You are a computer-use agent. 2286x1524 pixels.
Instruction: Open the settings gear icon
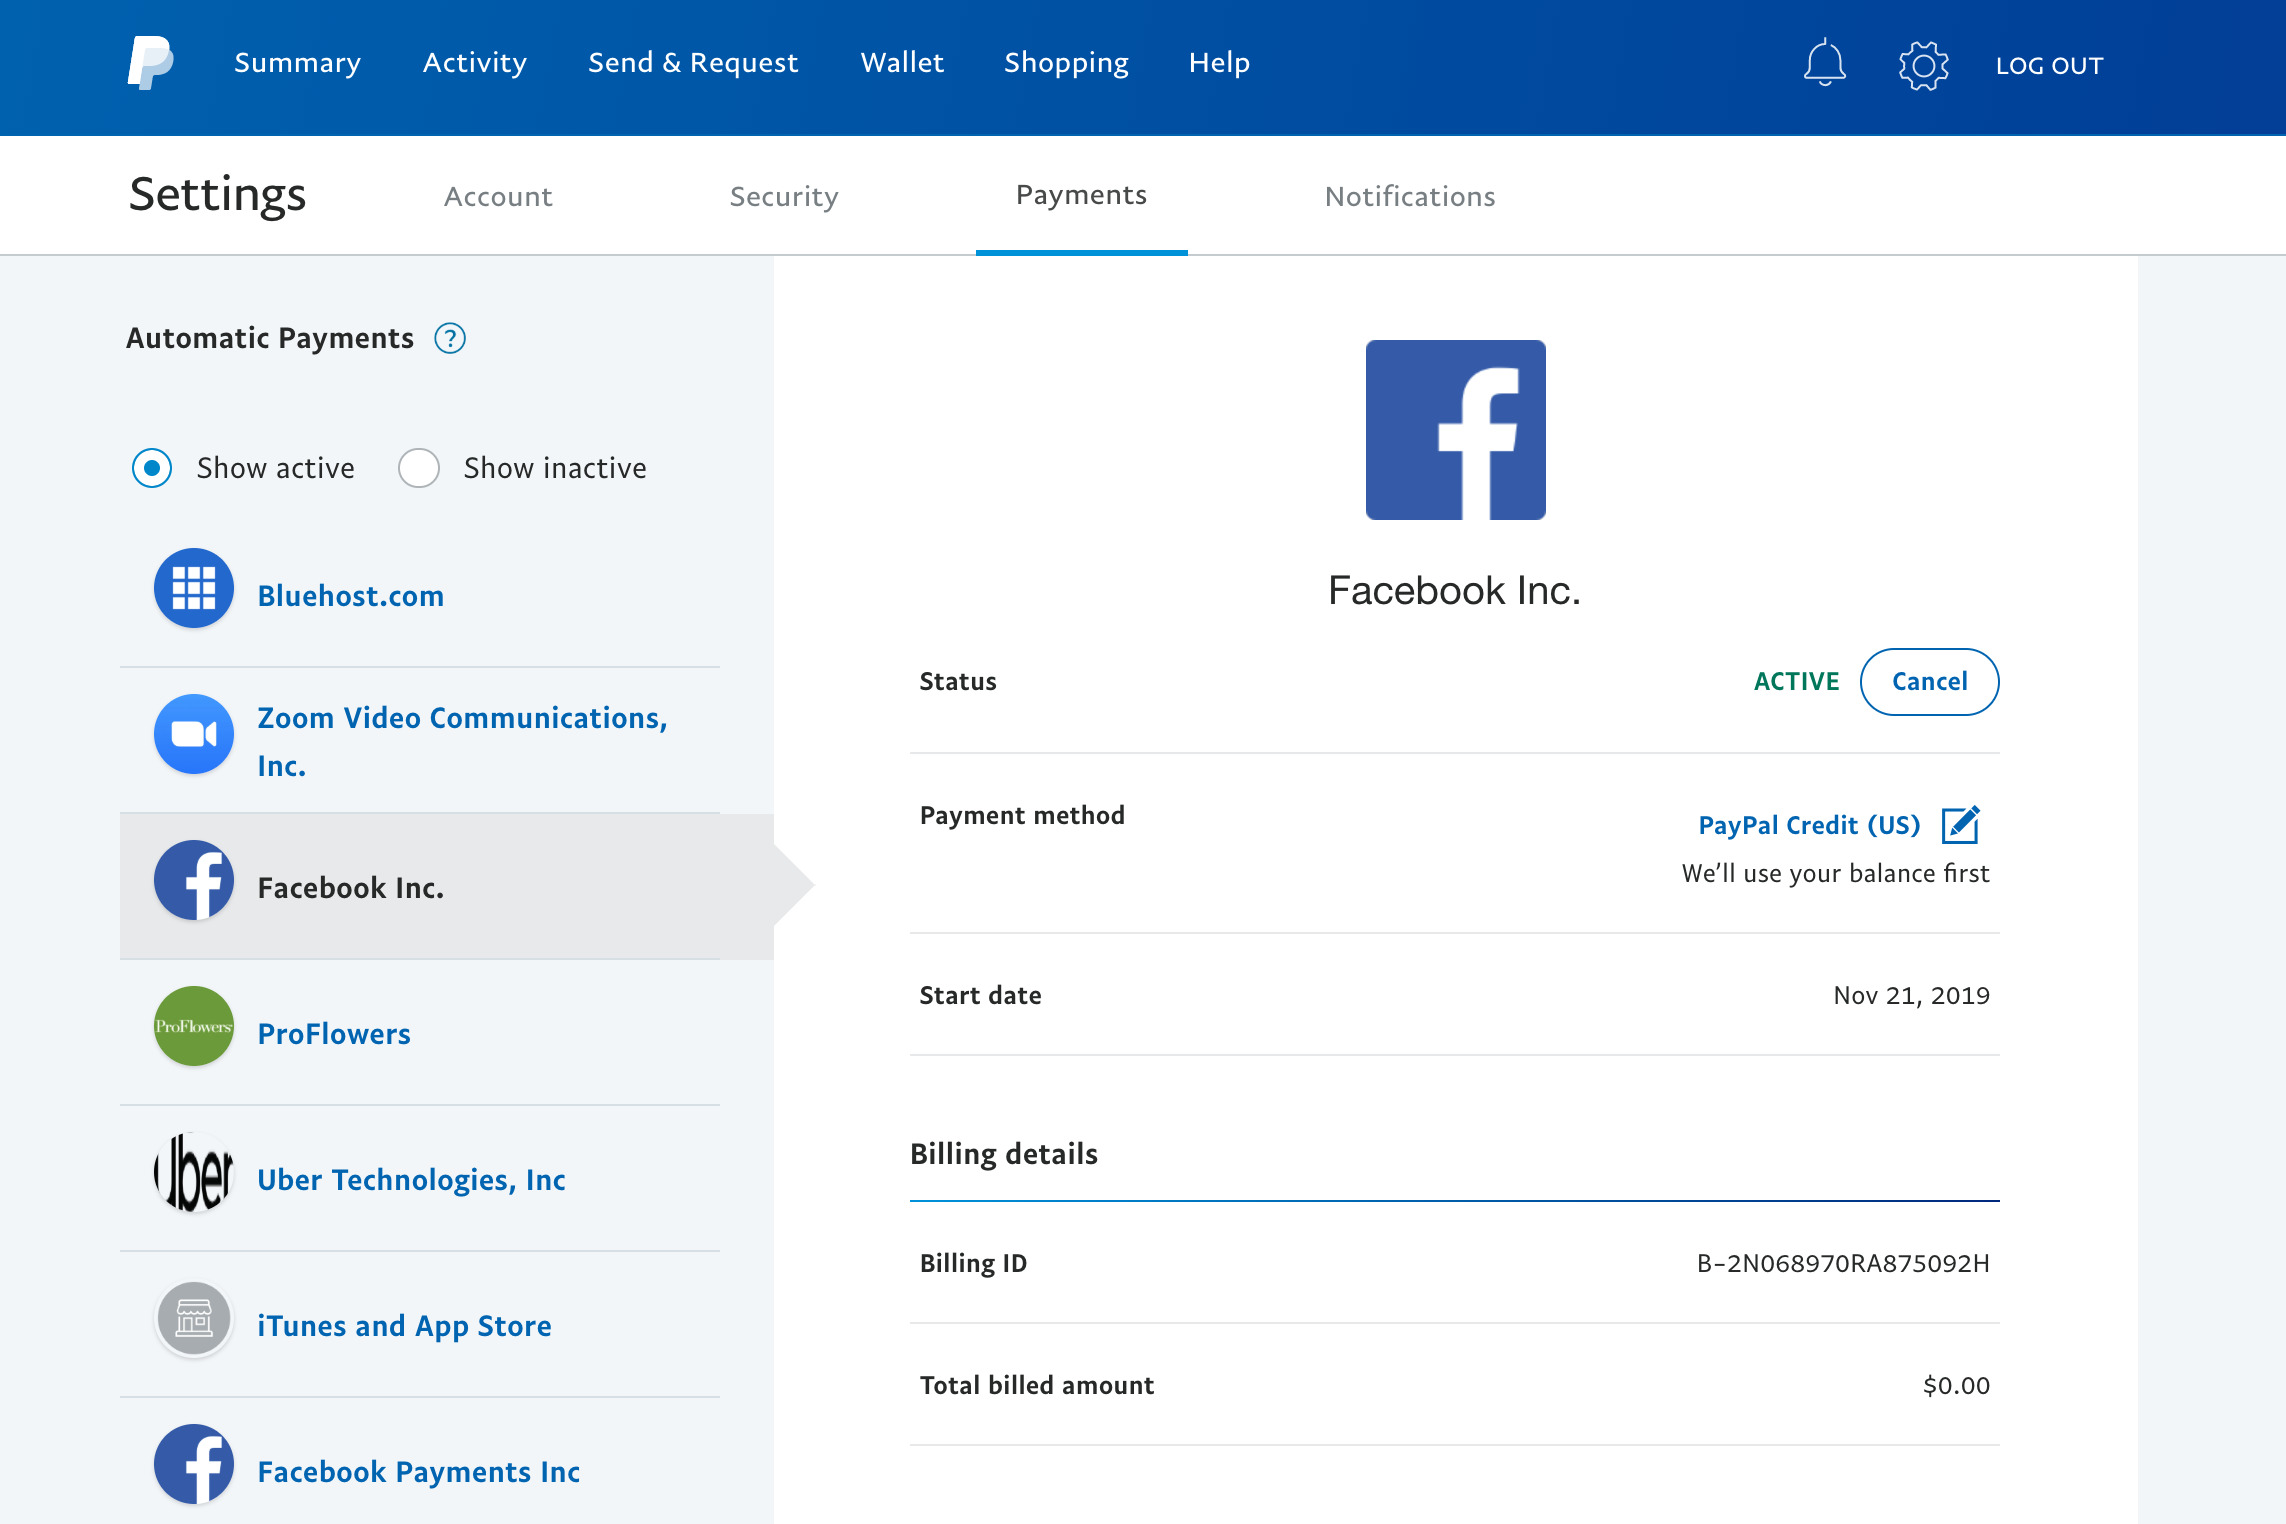tap(1923, 65)
